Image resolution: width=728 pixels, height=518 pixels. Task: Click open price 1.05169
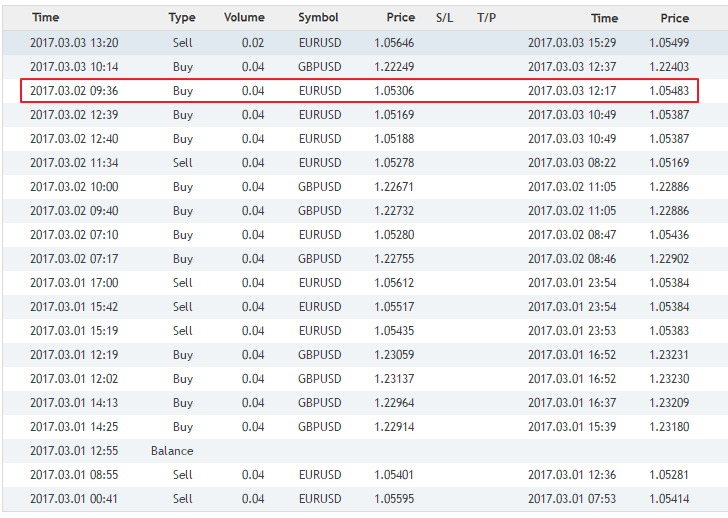click(394, 115)
